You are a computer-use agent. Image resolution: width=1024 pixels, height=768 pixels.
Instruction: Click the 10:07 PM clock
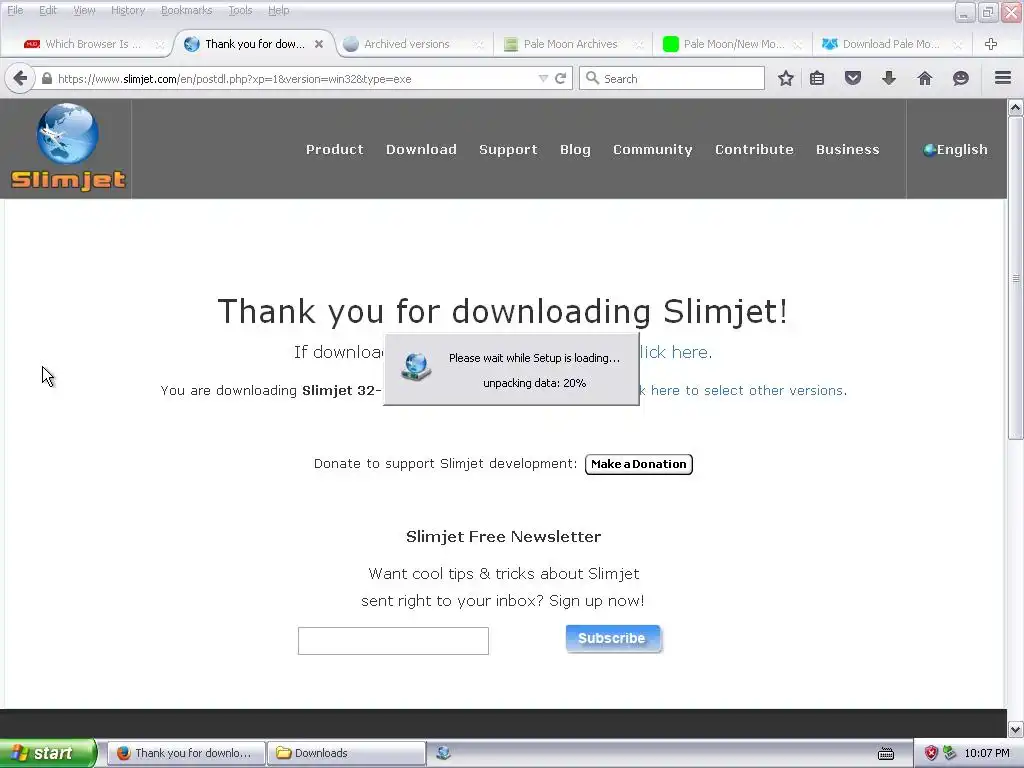(987, 753)
